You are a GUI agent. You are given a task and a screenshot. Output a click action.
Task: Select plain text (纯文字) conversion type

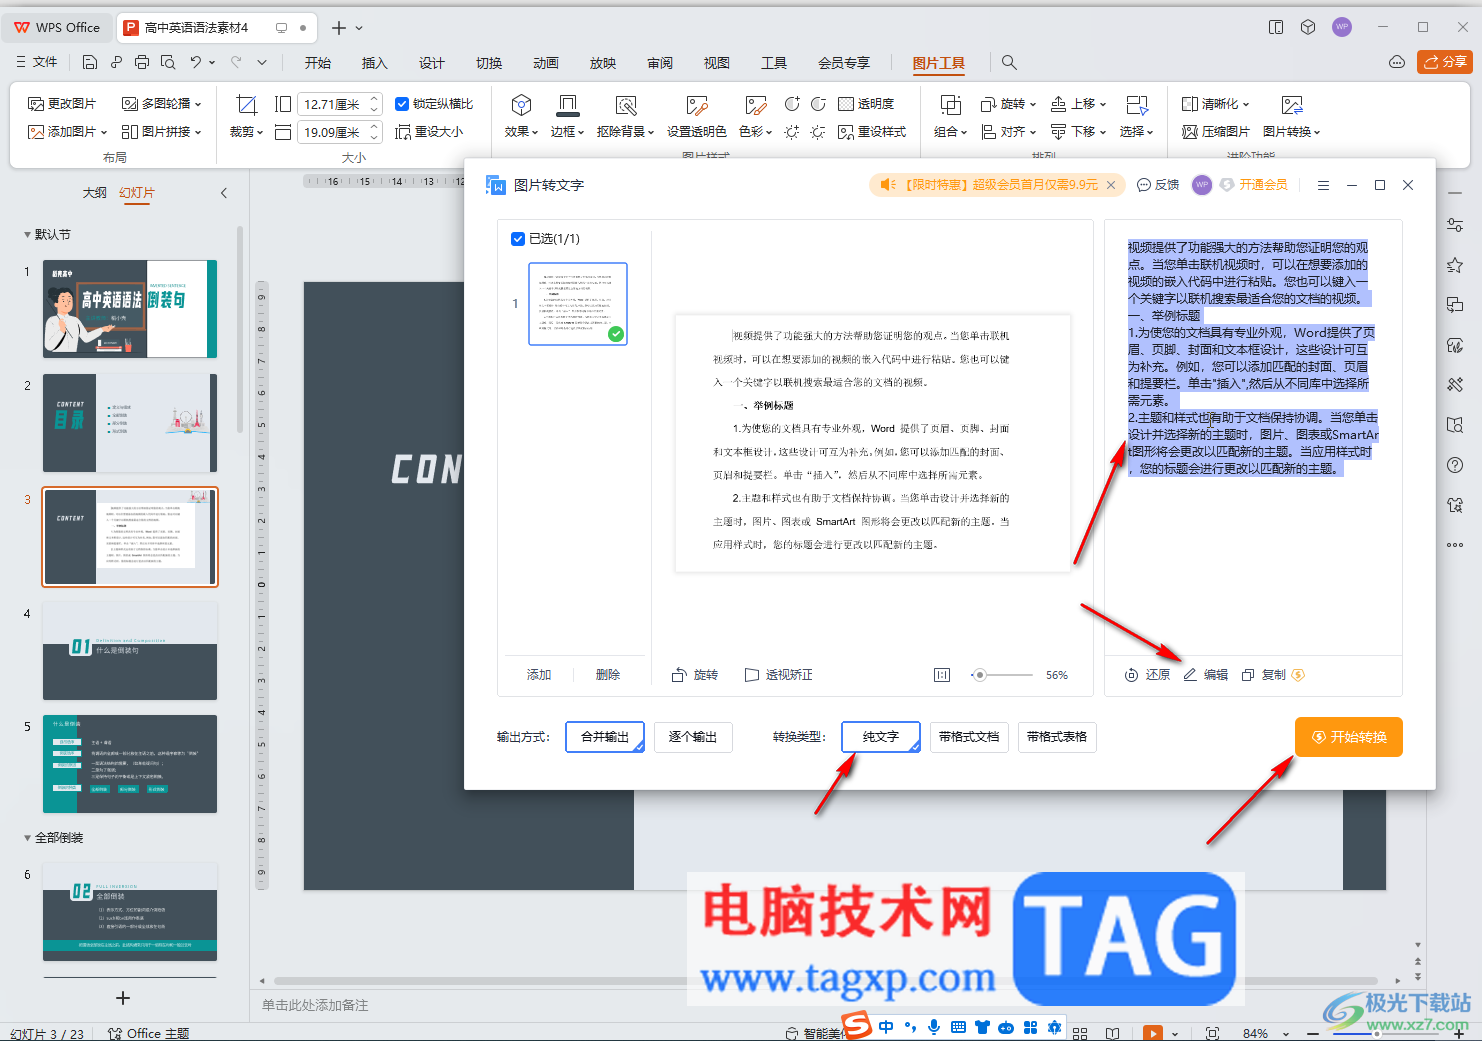(881, 737)
